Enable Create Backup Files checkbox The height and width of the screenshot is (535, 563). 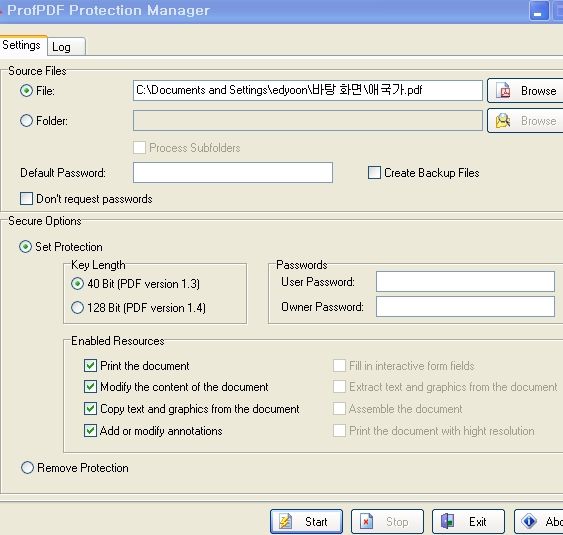pyautogui.click(x=374, y=172)
